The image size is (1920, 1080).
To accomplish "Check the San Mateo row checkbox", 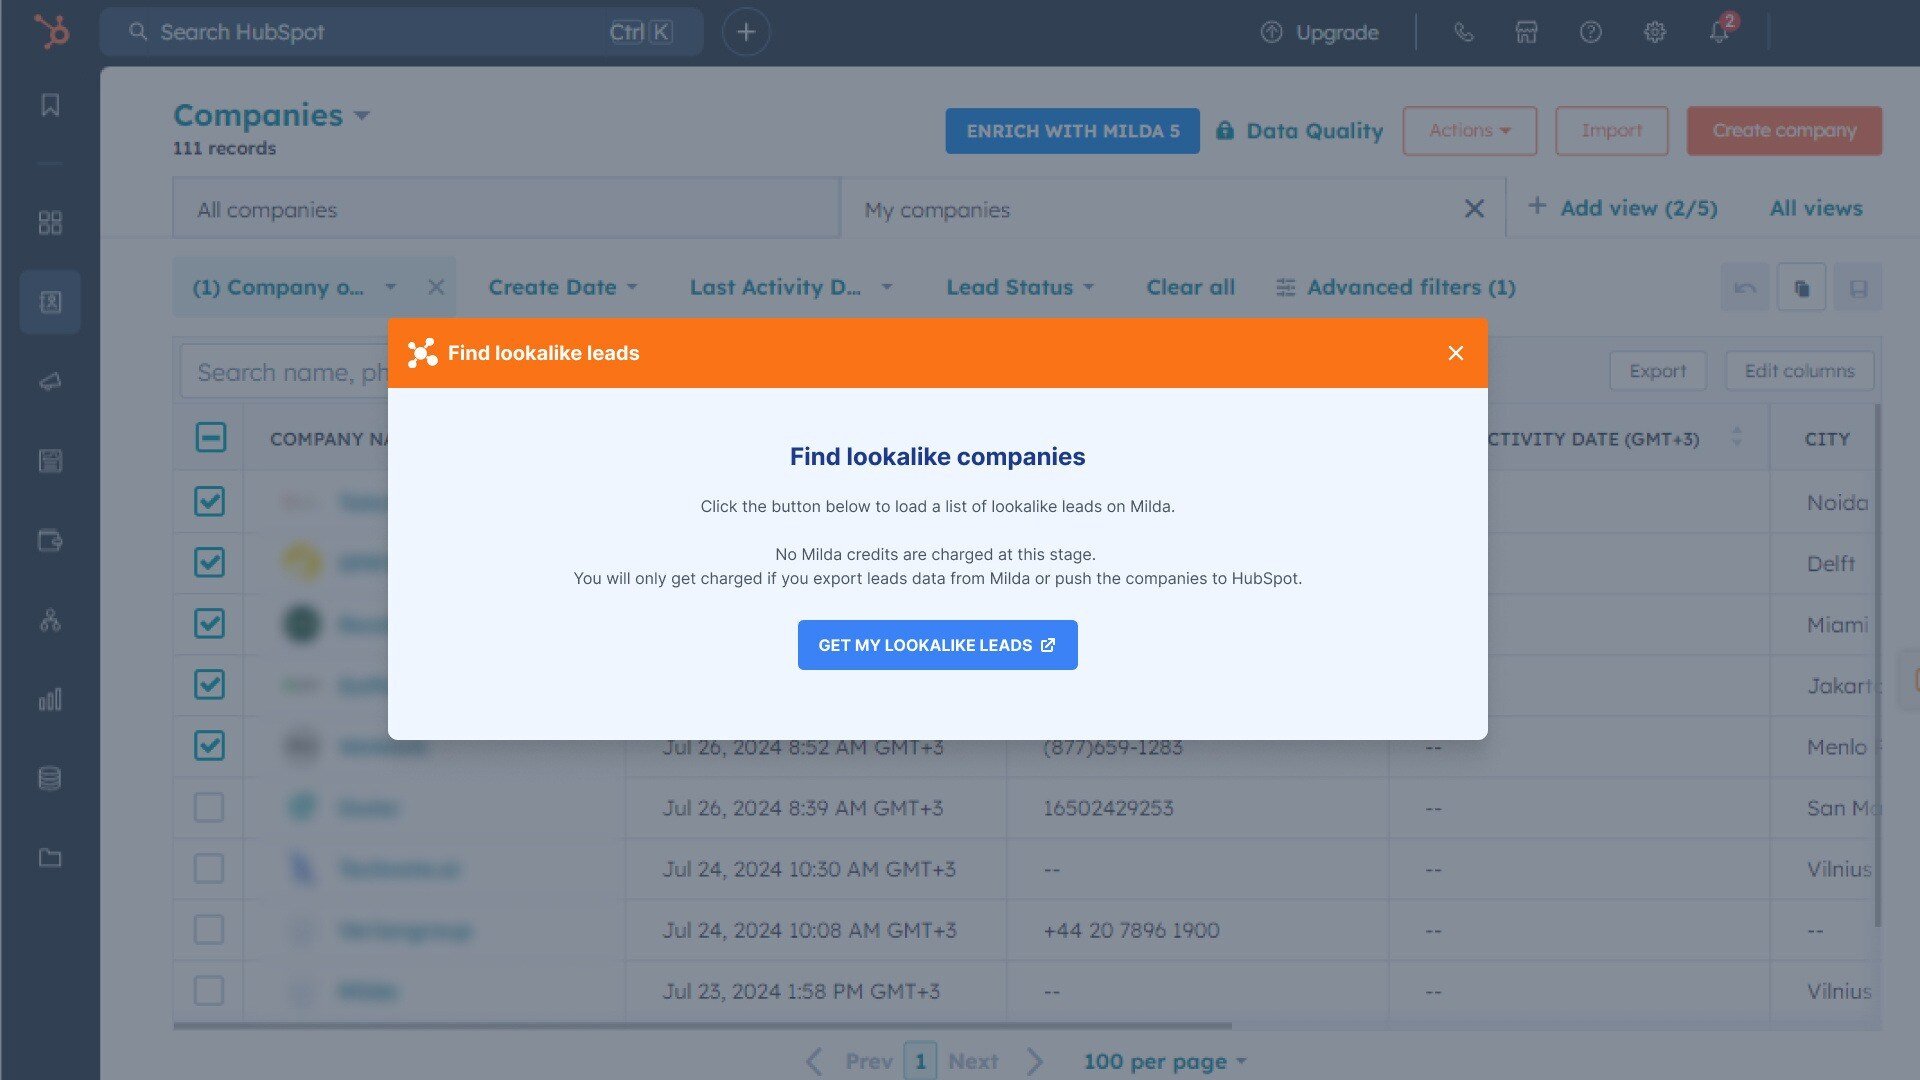I will tap(209, 807).
